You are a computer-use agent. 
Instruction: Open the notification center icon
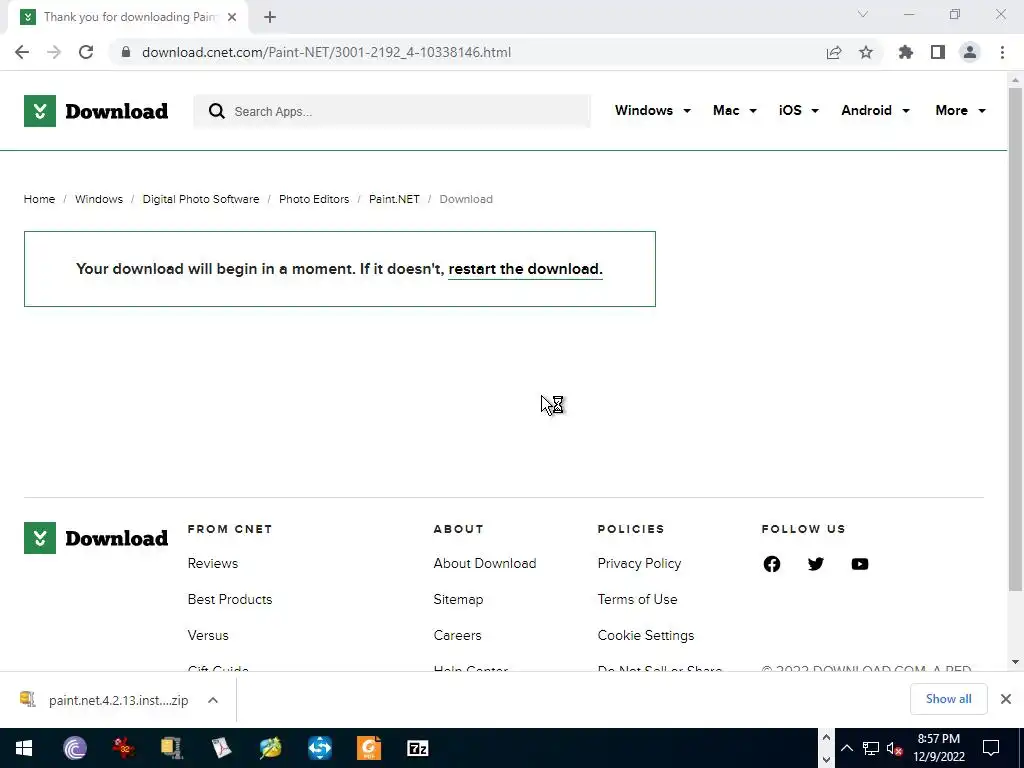(991, 748)
